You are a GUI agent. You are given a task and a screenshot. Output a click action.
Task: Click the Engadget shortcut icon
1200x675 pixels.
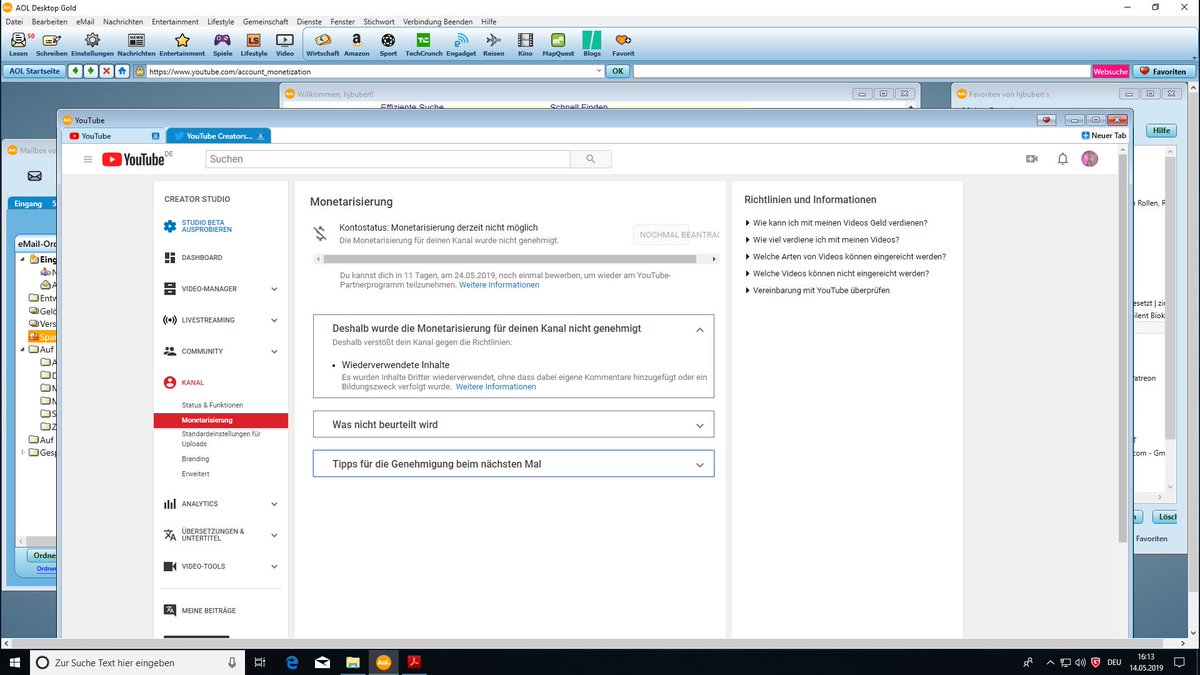461,43
